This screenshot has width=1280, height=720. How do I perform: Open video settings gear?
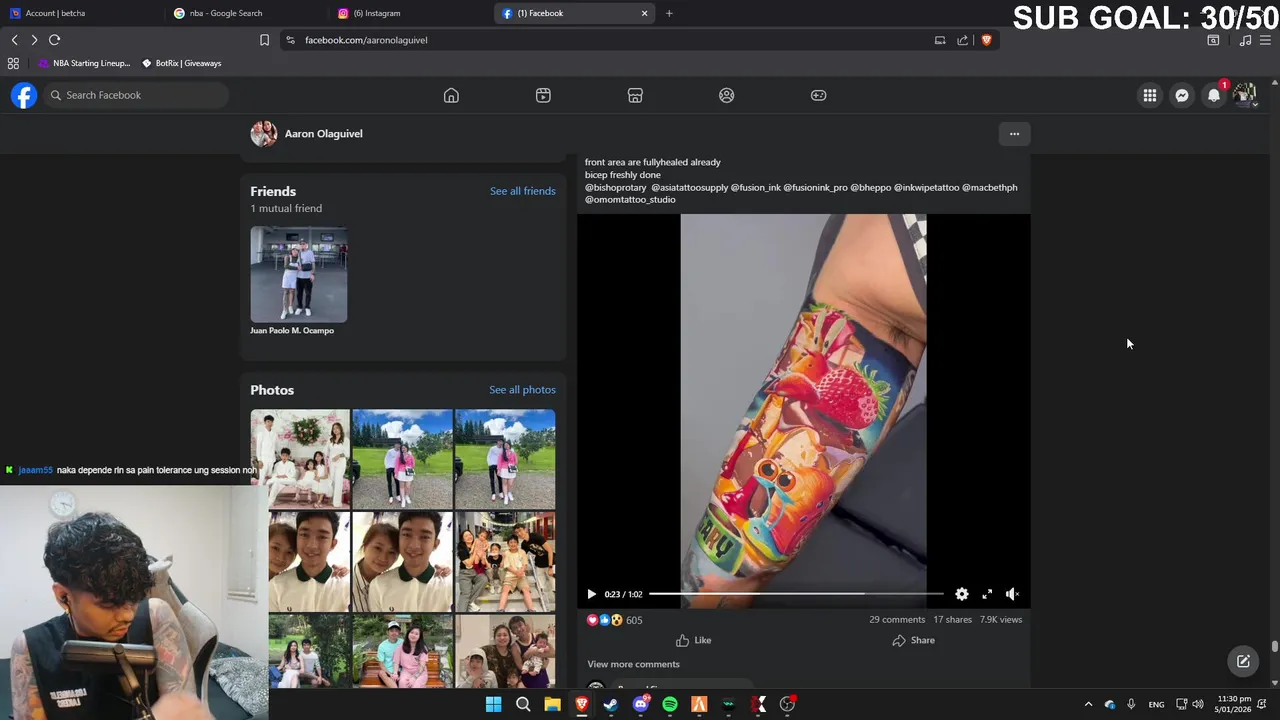click(x=962, y=594)
